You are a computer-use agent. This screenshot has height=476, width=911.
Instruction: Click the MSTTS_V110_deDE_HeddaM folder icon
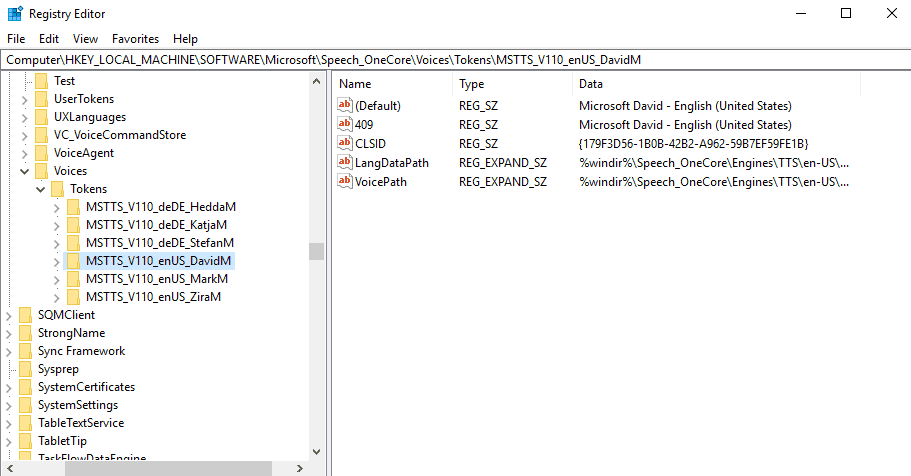73,207
